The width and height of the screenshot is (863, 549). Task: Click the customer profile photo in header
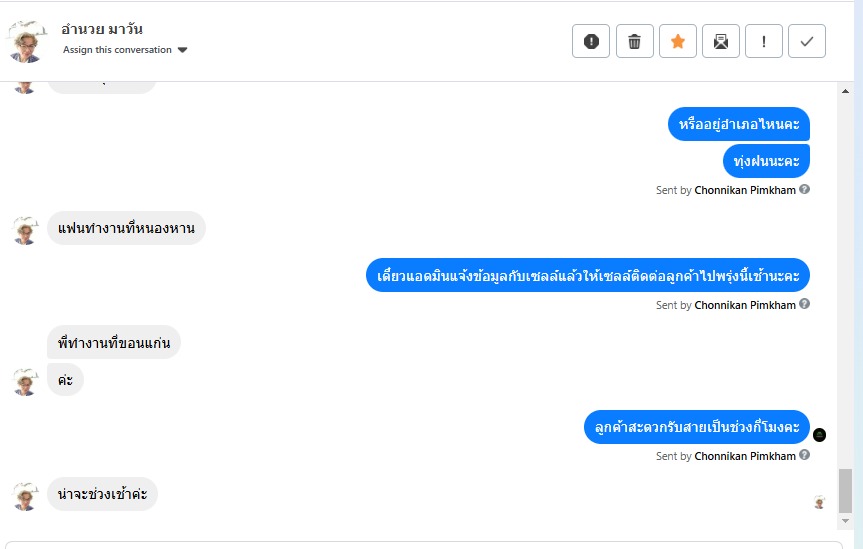pos(27,41)
